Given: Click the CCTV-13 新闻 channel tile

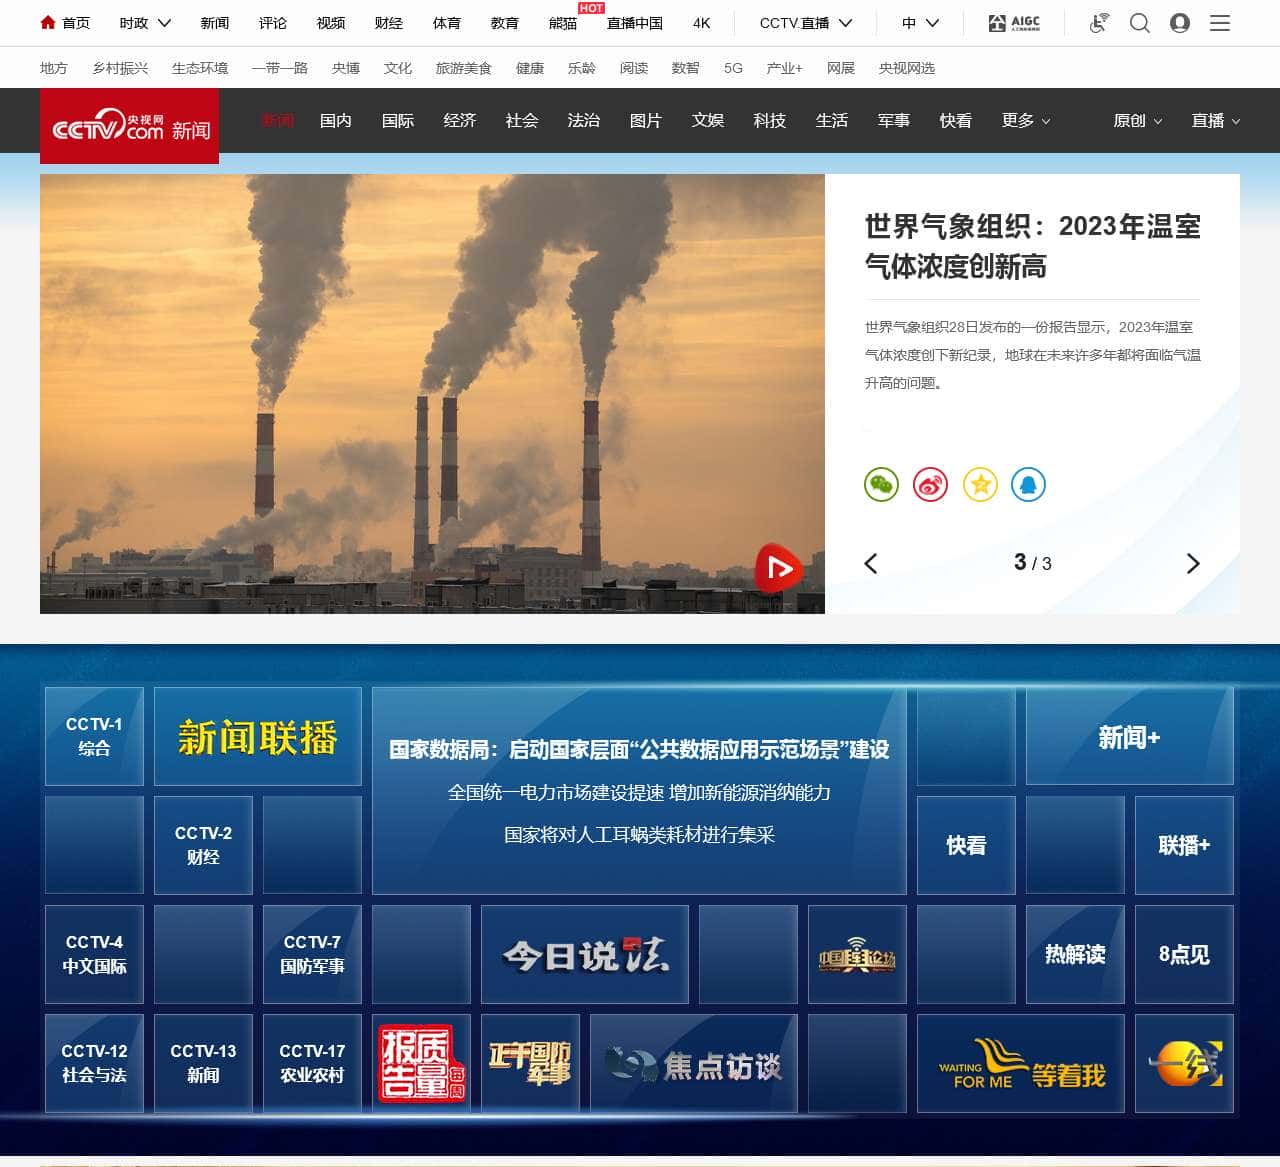Looking at the screenshot, I should [x=203, y=1063].
